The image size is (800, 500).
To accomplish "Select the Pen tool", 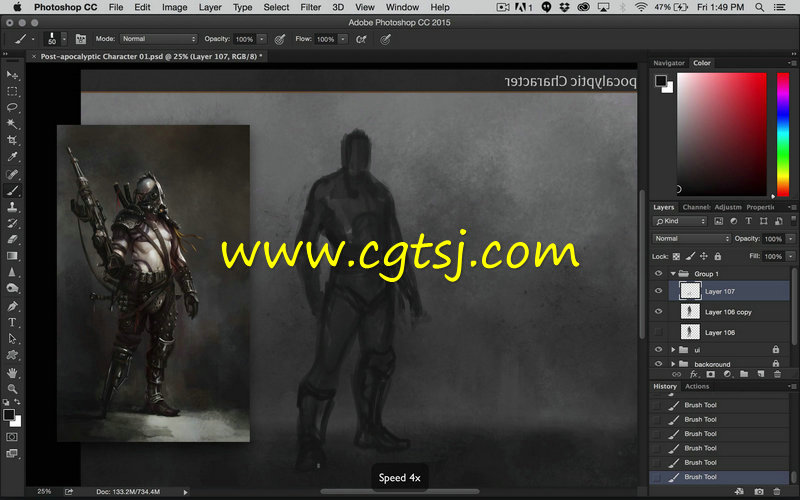I will (12, 306).
